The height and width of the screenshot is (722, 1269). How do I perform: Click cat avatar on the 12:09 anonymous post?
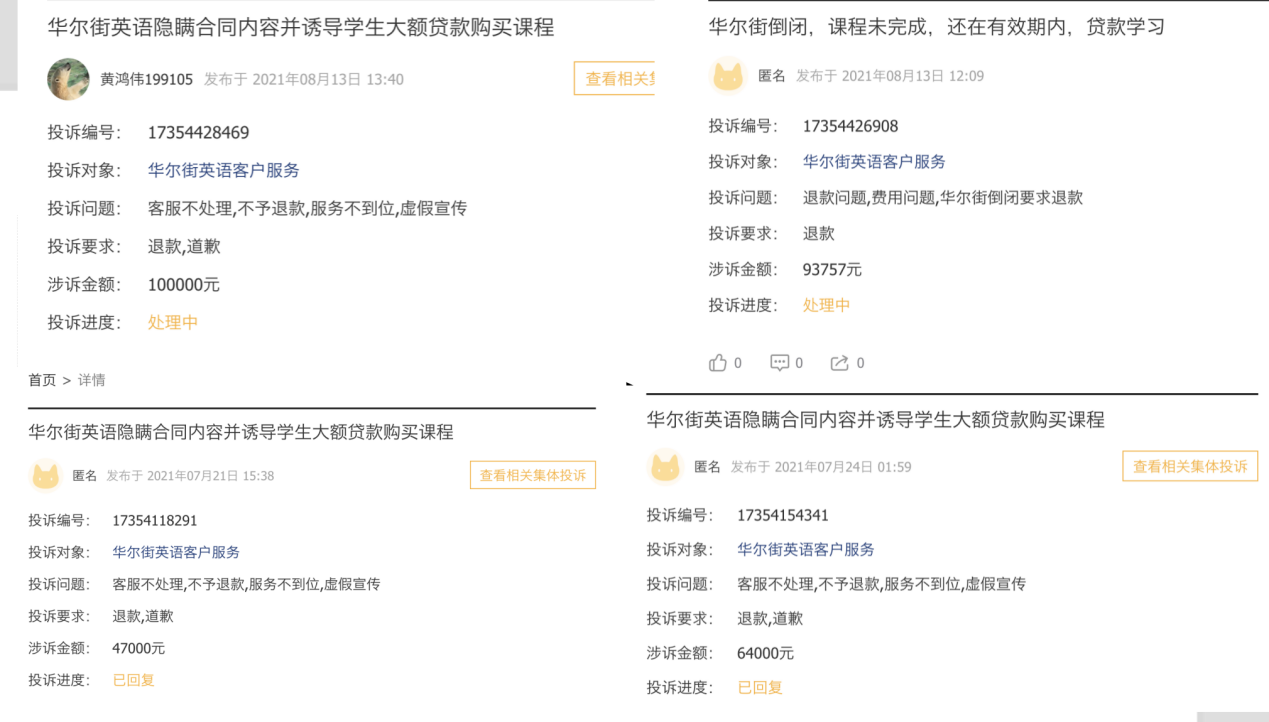(727, 76)
